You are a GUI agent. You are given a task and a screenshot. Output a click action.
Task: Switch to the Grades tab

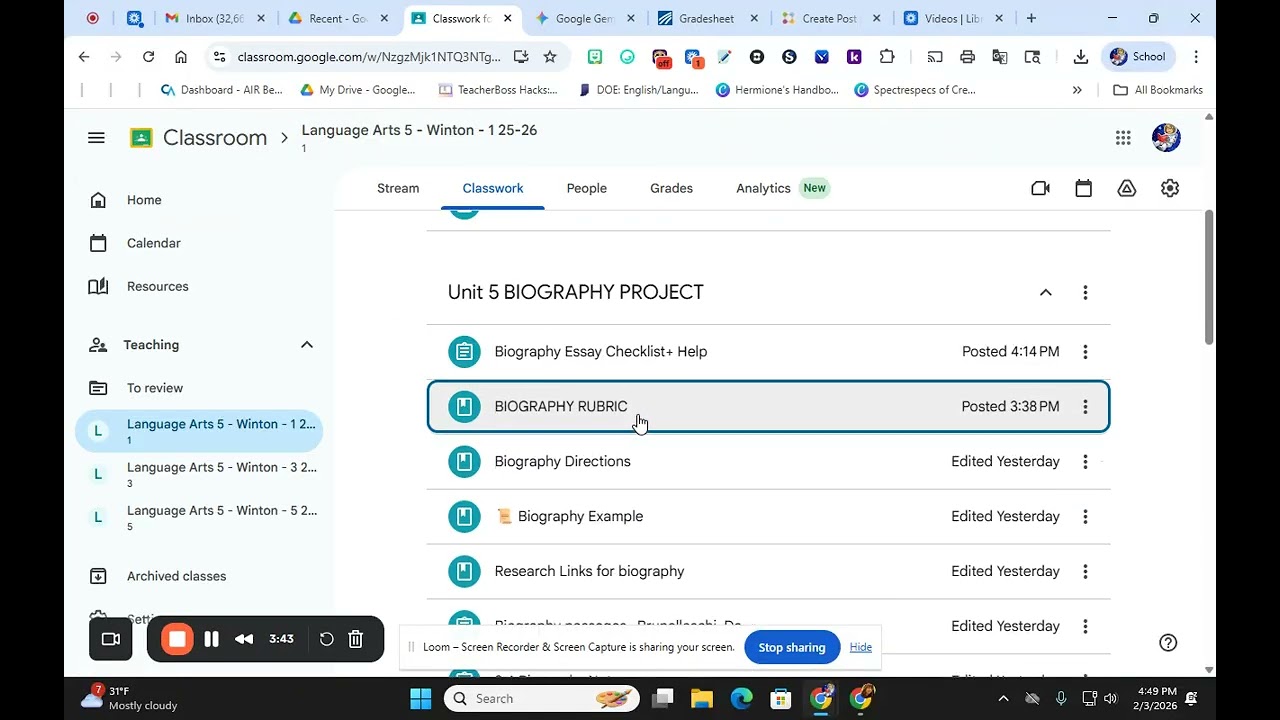pos(671,188)
